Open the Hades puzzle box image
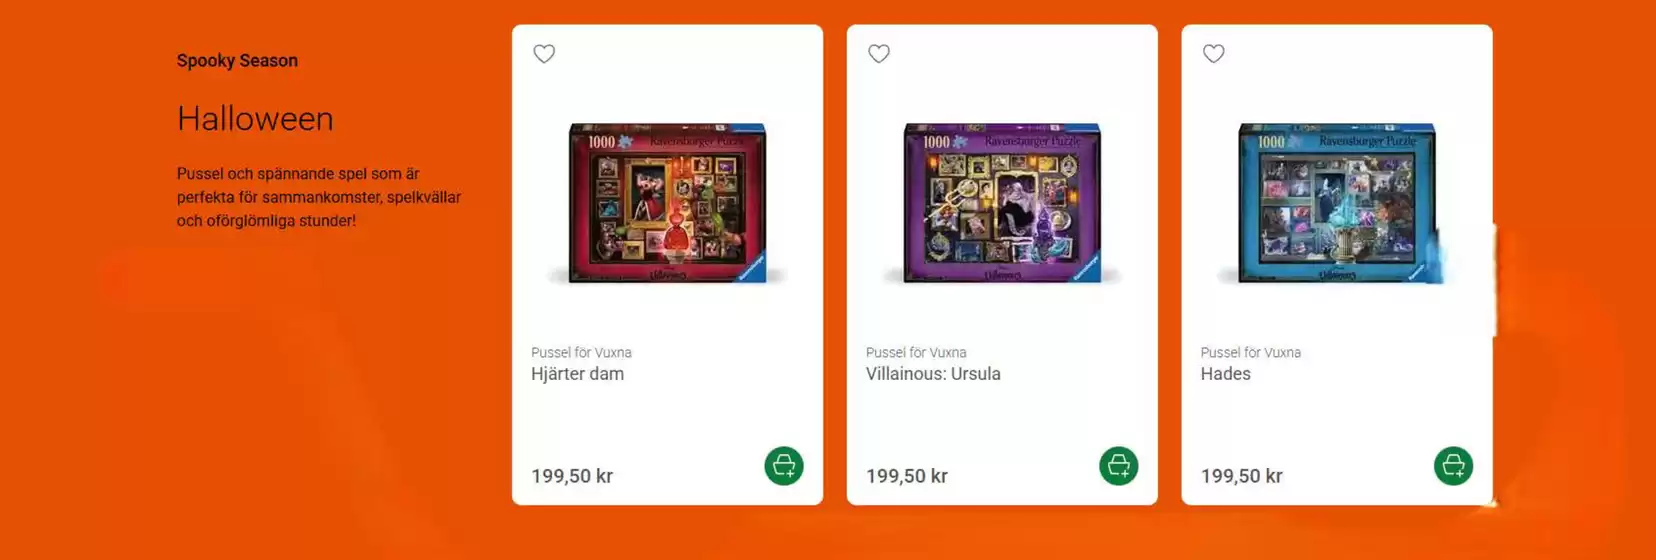 click(x=1337, y=203)
